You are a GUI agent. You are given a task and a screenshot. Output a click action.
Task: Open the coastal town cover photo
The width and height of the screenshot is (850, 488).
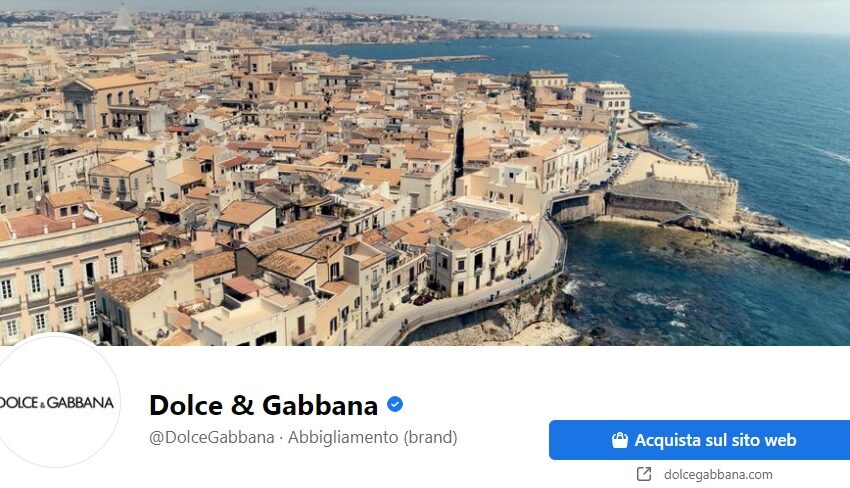425,172
